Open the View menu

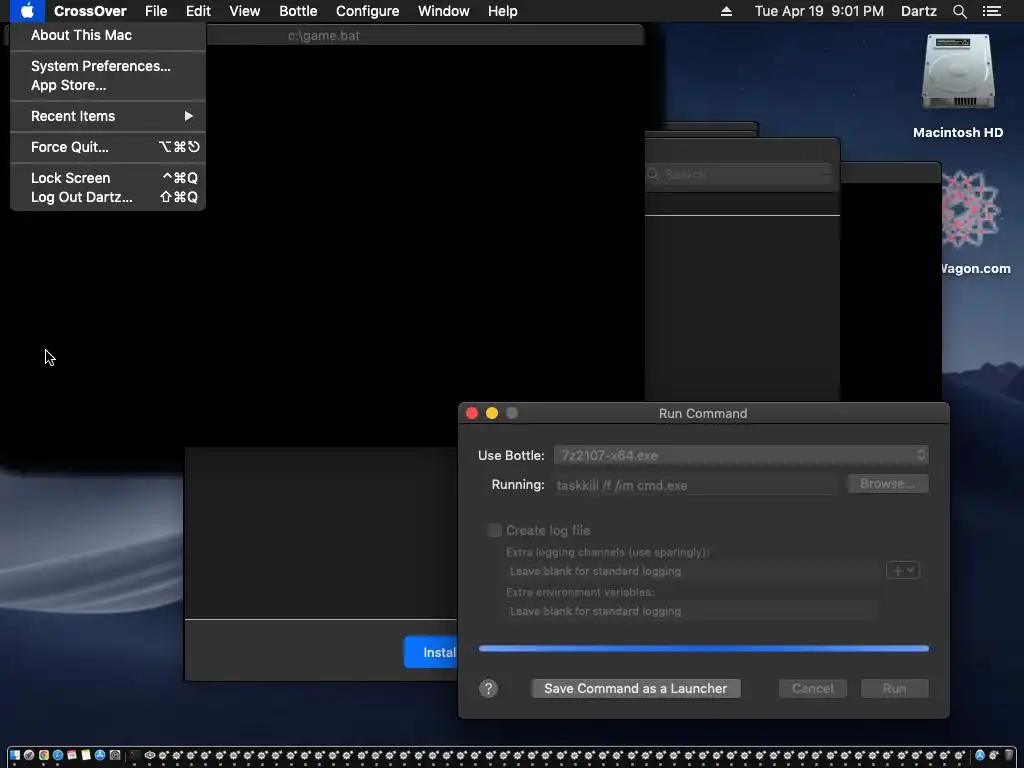point(244,11)
